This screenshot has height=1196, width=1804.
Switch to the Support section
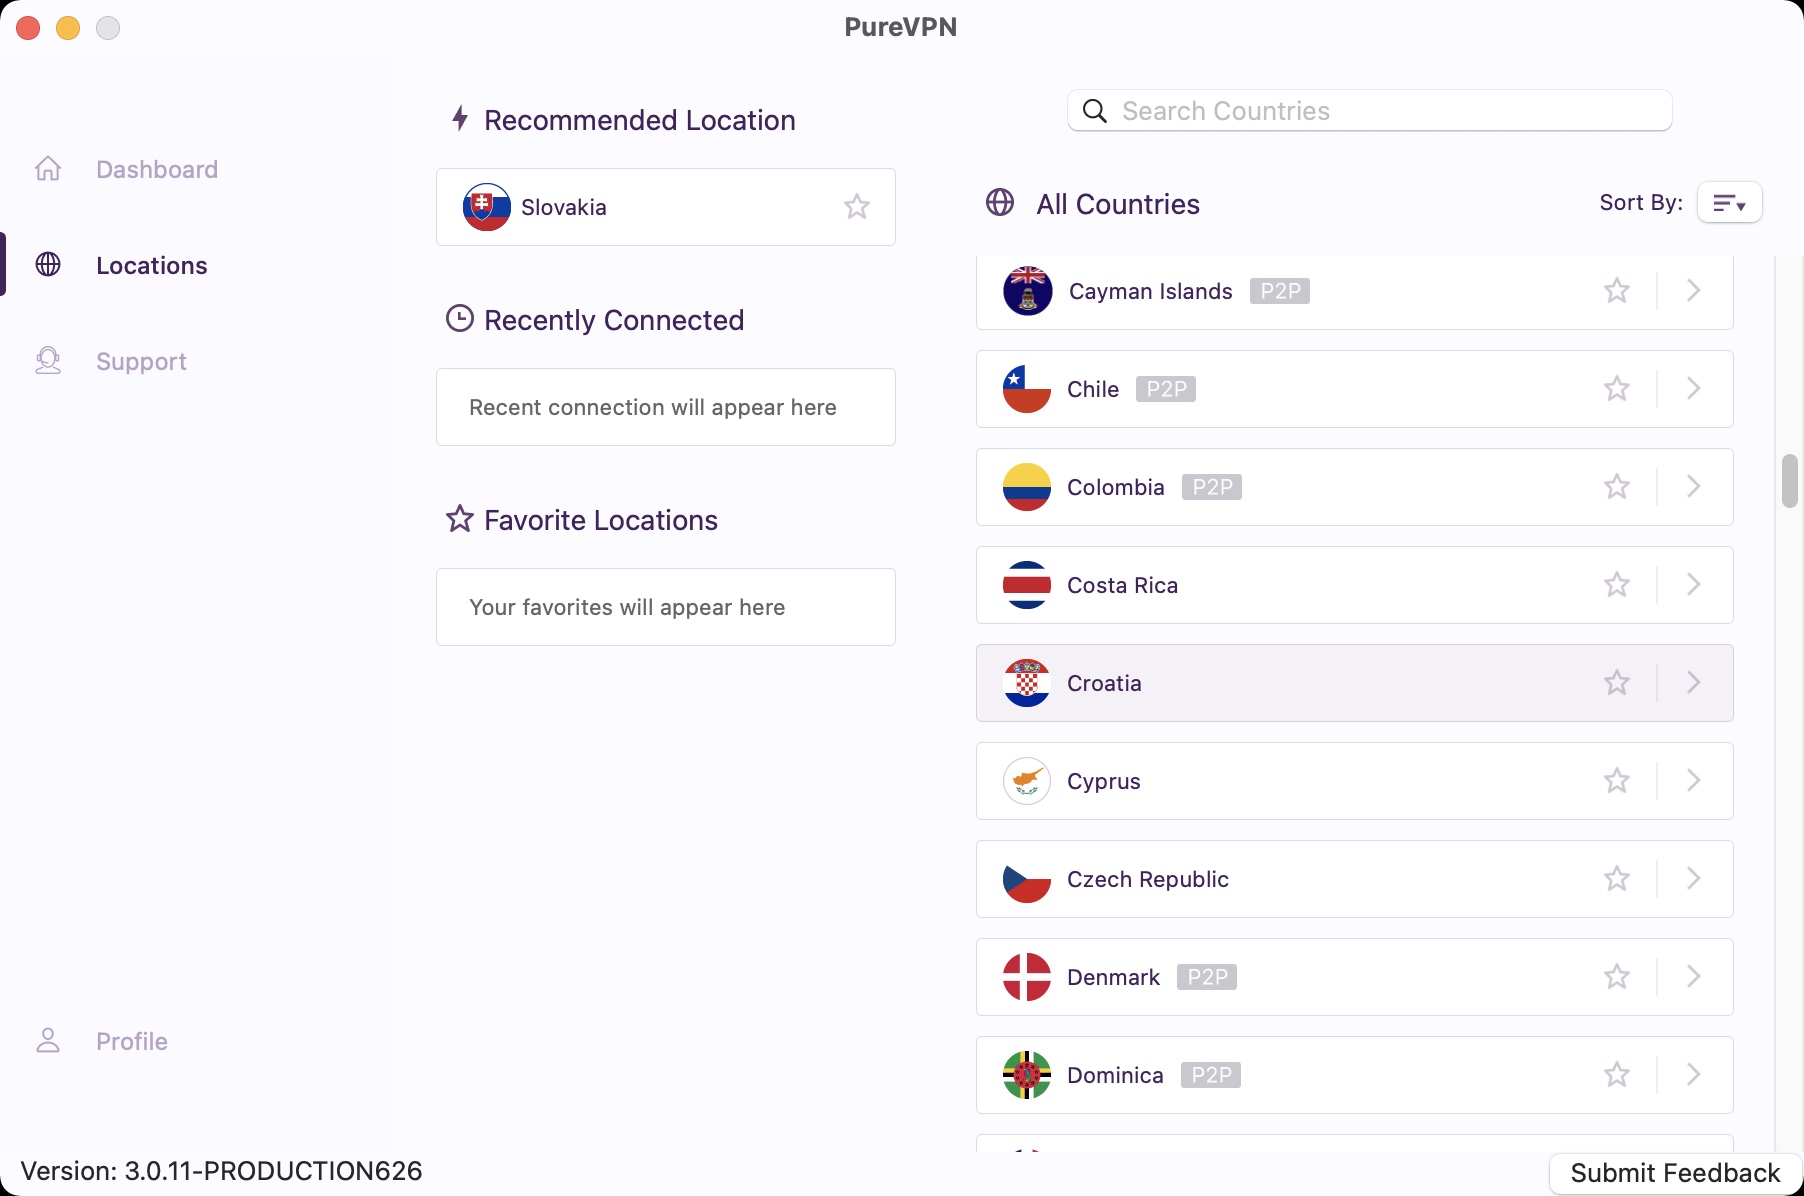(x=141, y=361)
